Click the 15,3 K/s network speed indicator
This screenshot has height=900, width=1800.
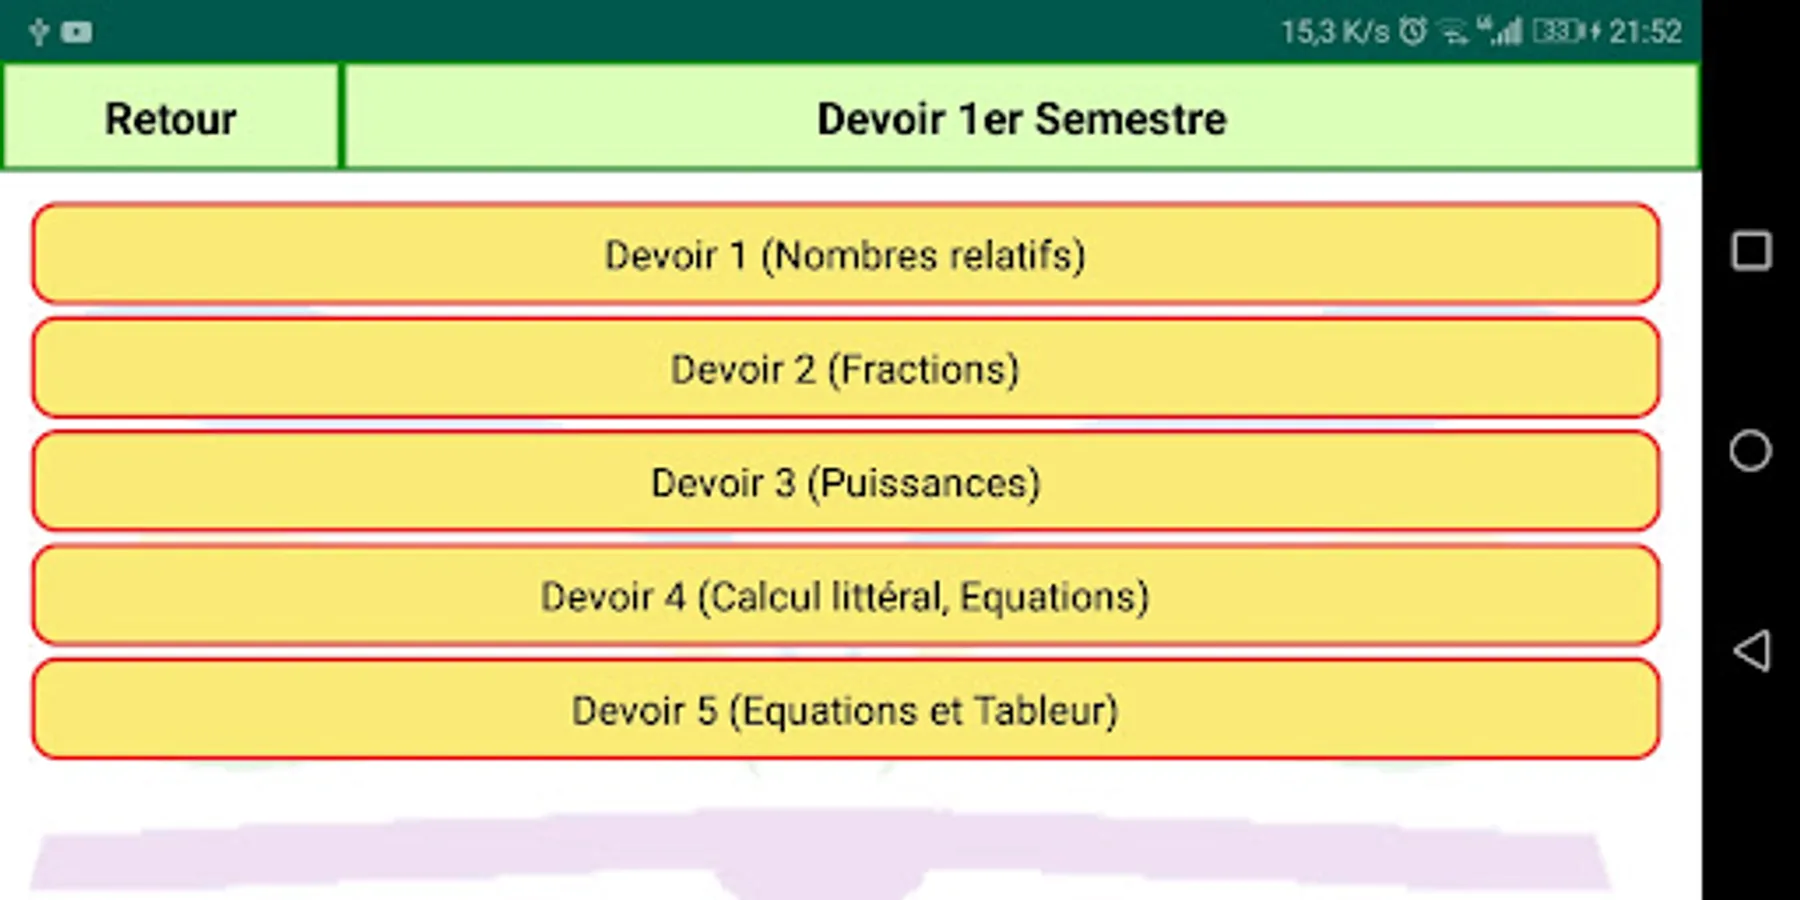pyautogui.click(x=1335, y=32)
